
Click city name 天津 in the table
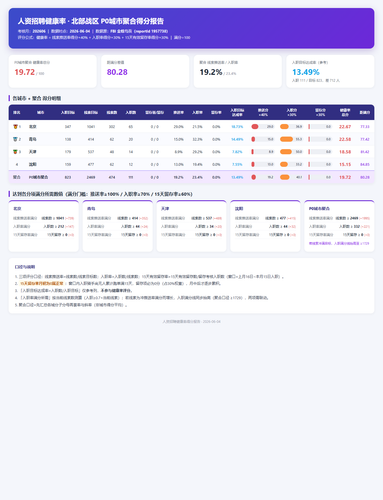[33, 152]
